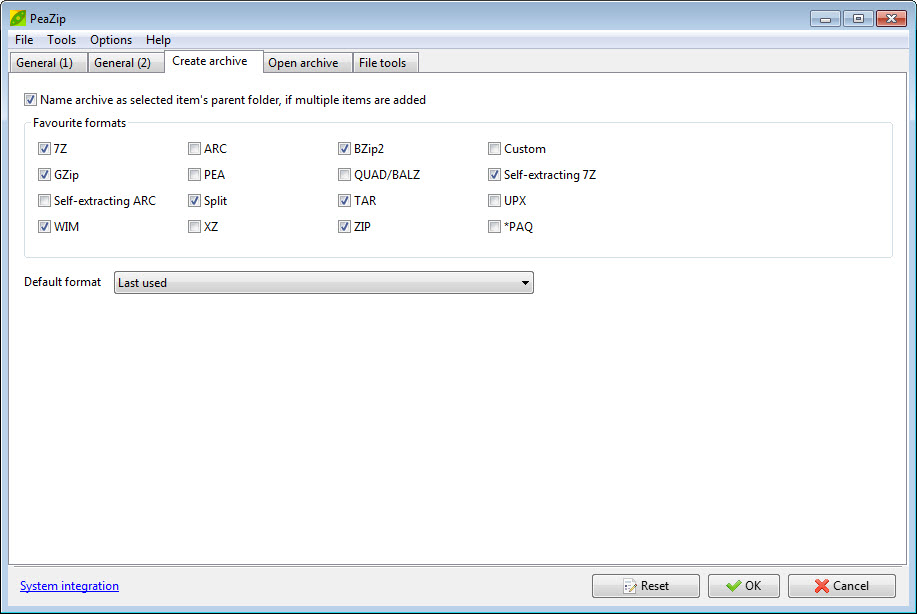Enable the Self-extracting ARC checkbox
917x614 pixels.
coord(44,201)
